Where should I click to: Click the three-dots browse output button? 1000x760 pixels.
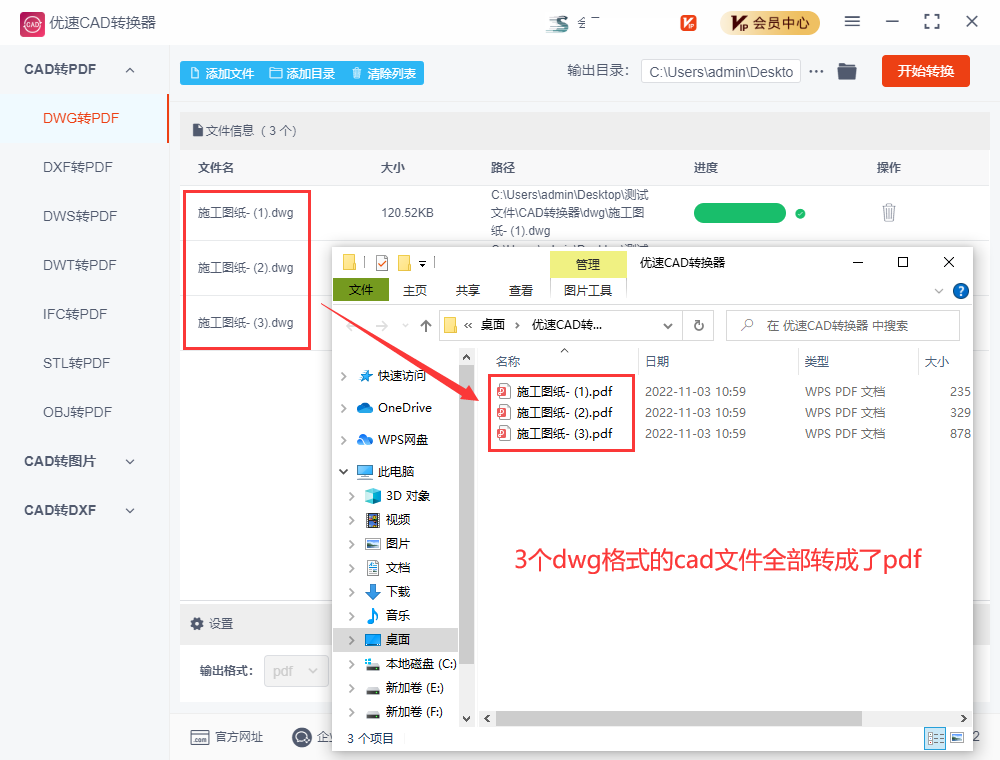[x=816, y=71]
